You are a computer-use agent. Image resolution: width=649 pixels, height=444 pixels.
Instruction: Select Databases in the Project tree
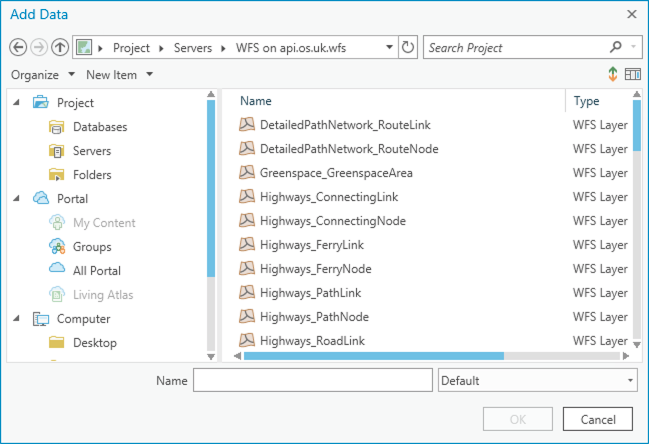tap(100, 127)
